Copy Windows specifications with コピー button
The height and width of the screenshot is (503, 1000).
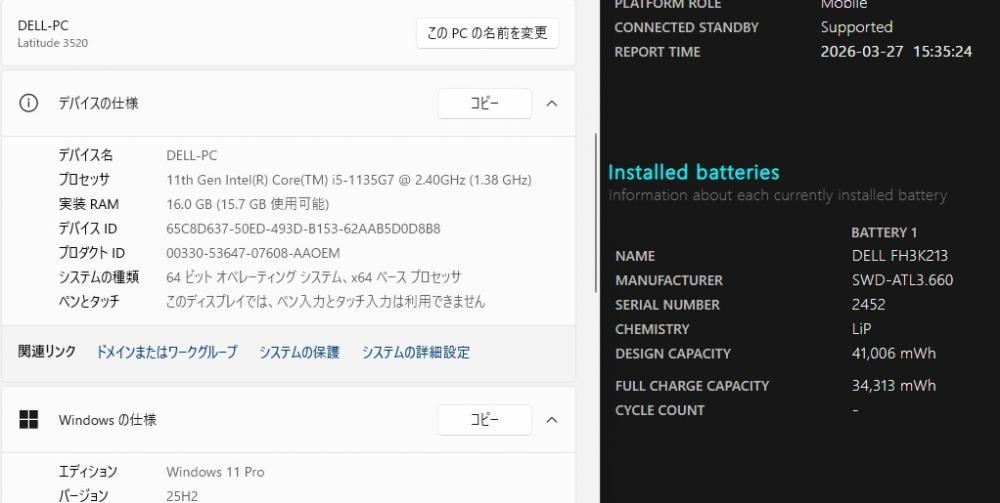pos(485,419)
